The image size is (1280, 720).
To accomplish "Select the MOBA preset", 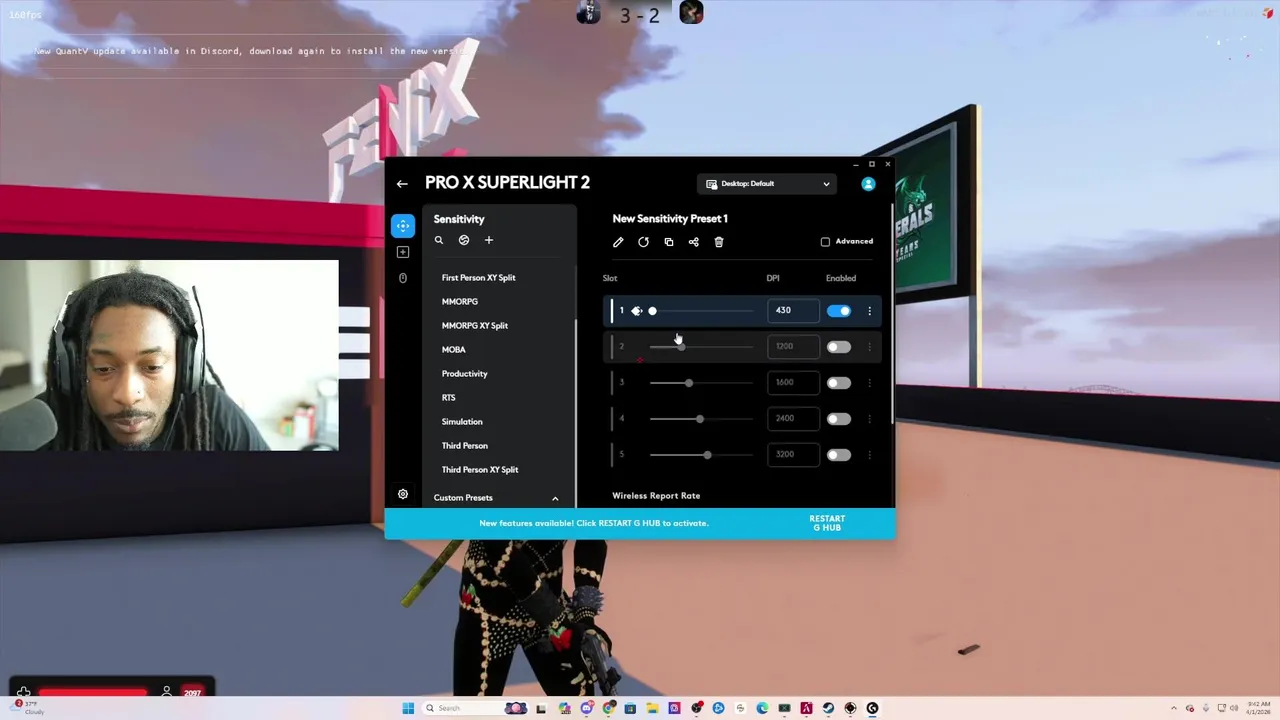I will pos(454,350).
